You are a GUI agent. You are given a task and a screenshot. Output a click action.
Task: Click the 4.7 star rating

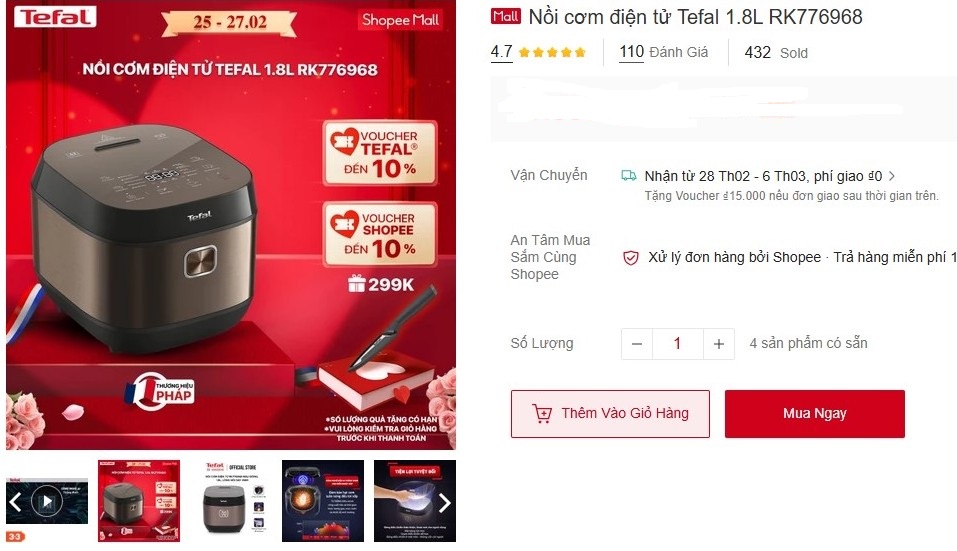[x=538, y=52]
